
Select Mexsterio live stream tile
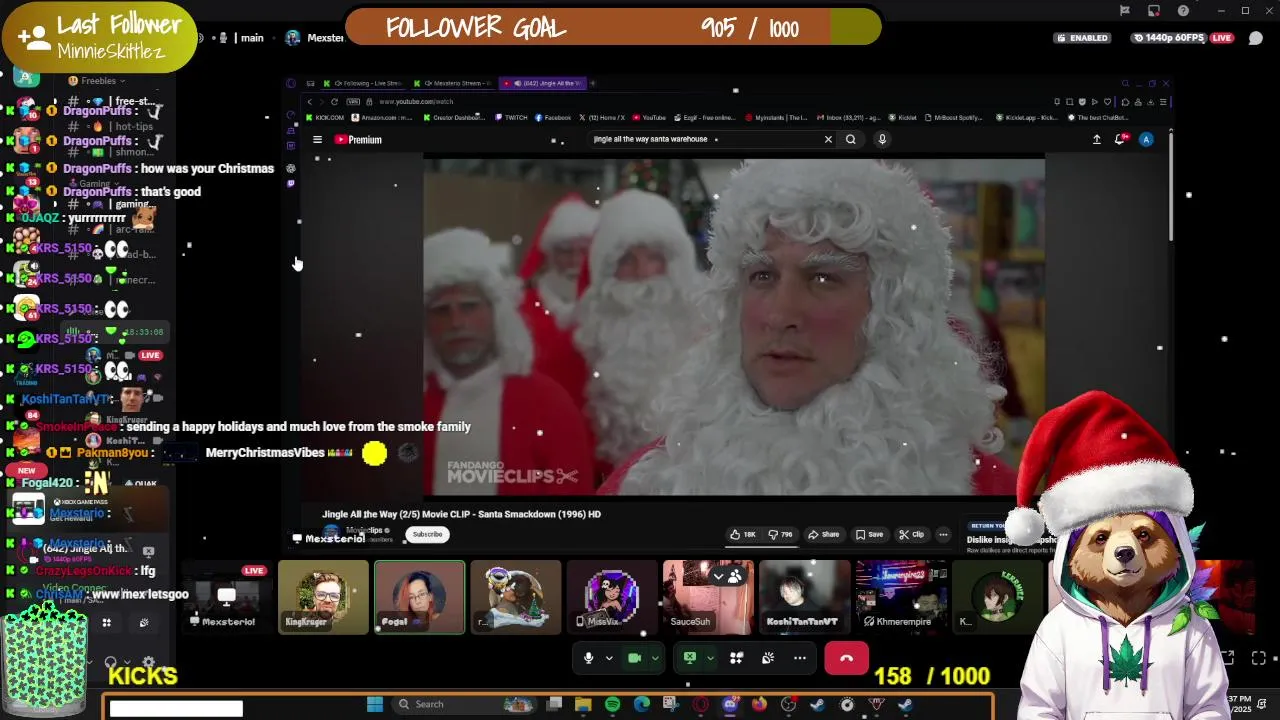pyautogui.click(x=227, y=597)
